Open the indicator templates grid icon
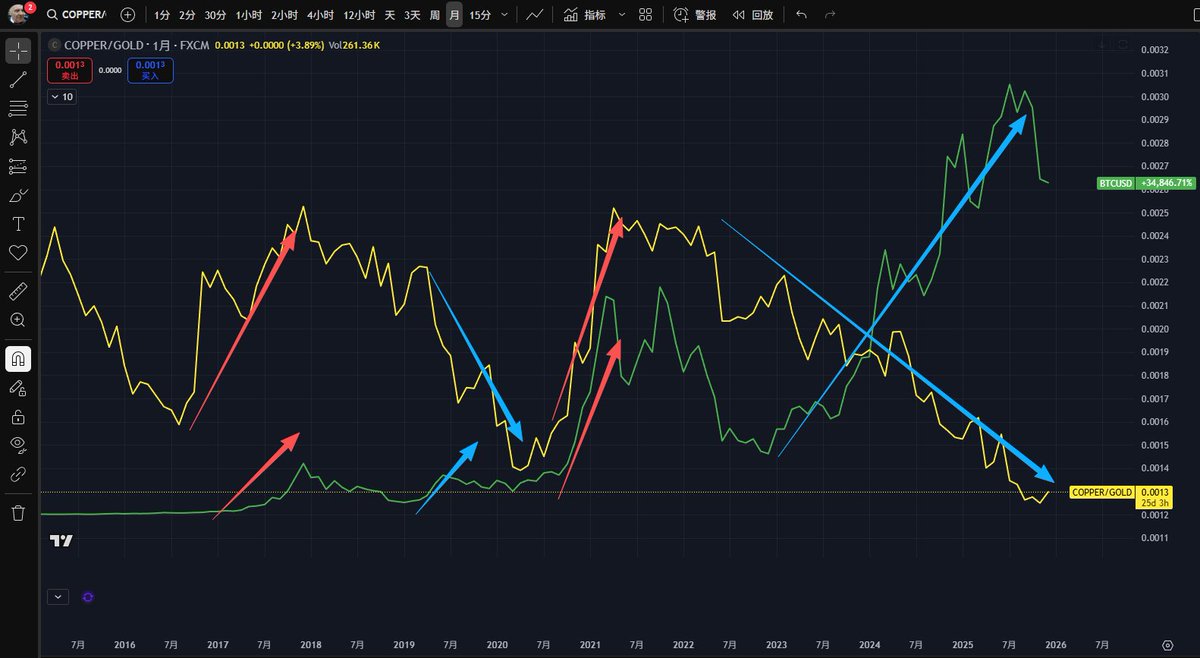 pyautogui.click(x=646, y=15)
